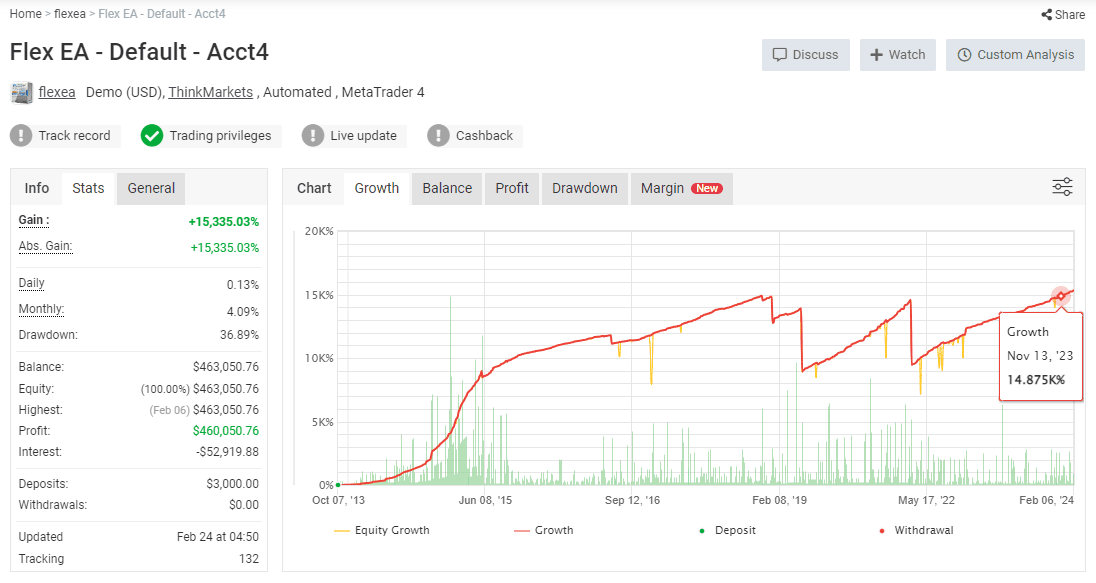Open the Margin tab marked New
1096x583 pixels.
[x=680, y=188]
